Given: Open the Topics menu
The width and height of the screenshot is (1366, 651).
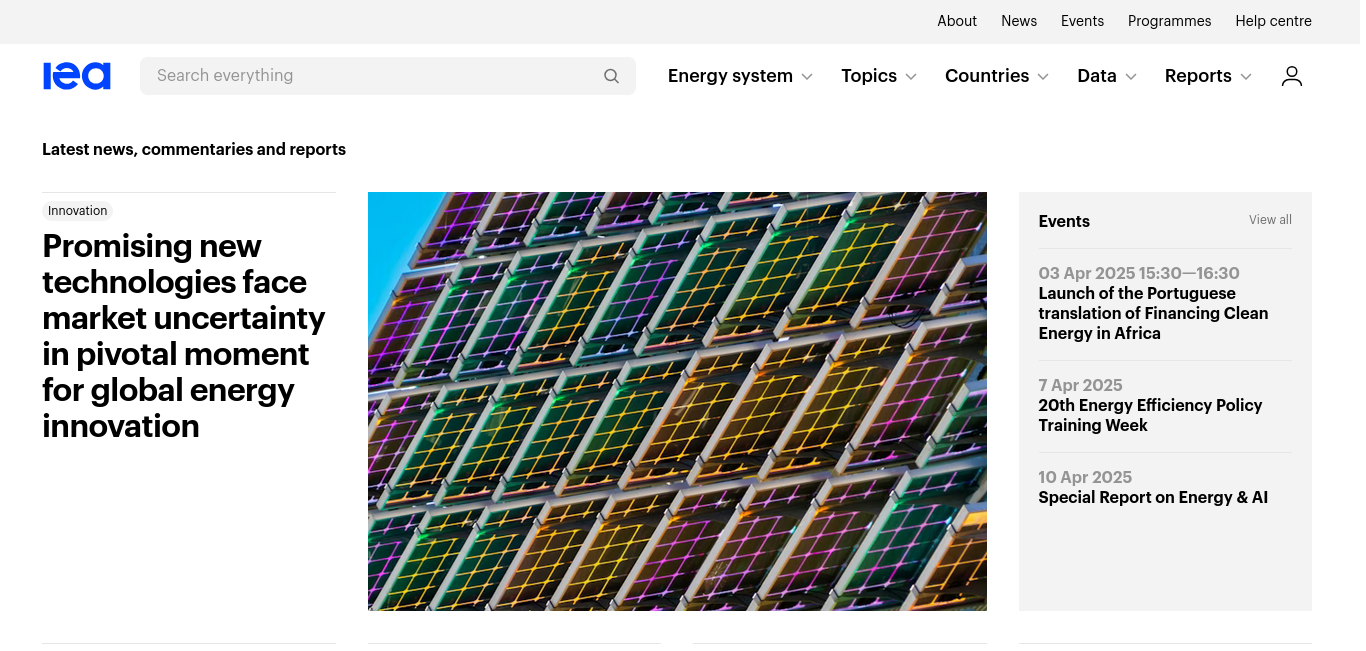Looking at the screenshot, I should (869, 76).
